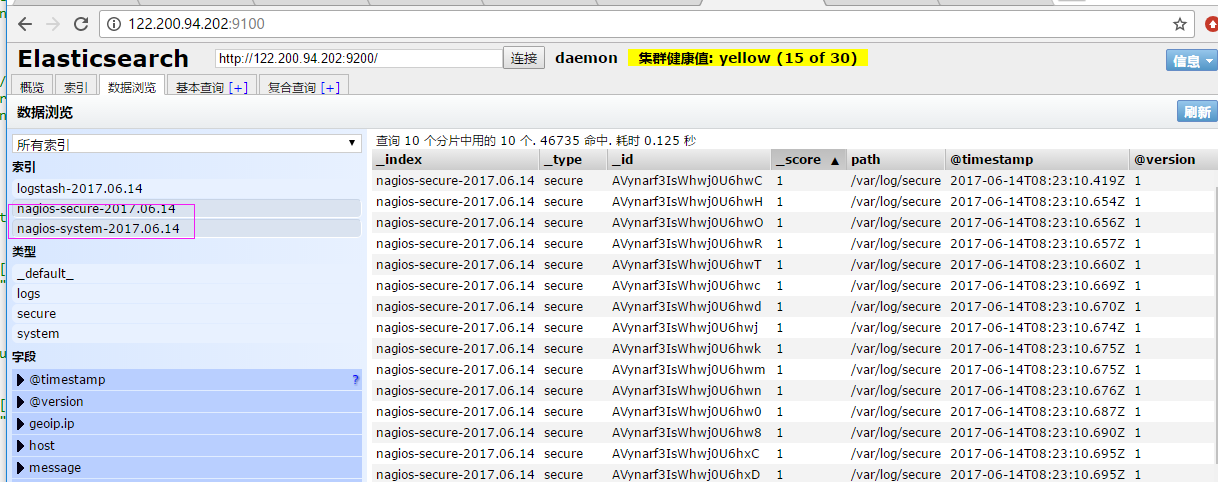The image size is (1218, 482).
Task: Go back using the browser back arrow
Action: 25,23
